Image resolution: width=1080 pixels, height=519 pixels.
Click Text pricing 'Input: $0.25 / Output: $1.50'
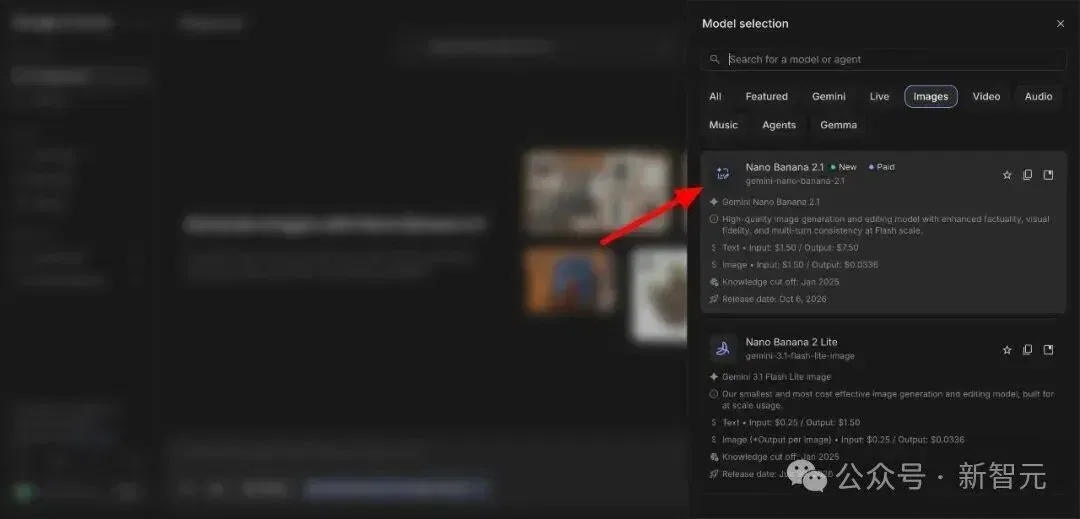(802, 423)
